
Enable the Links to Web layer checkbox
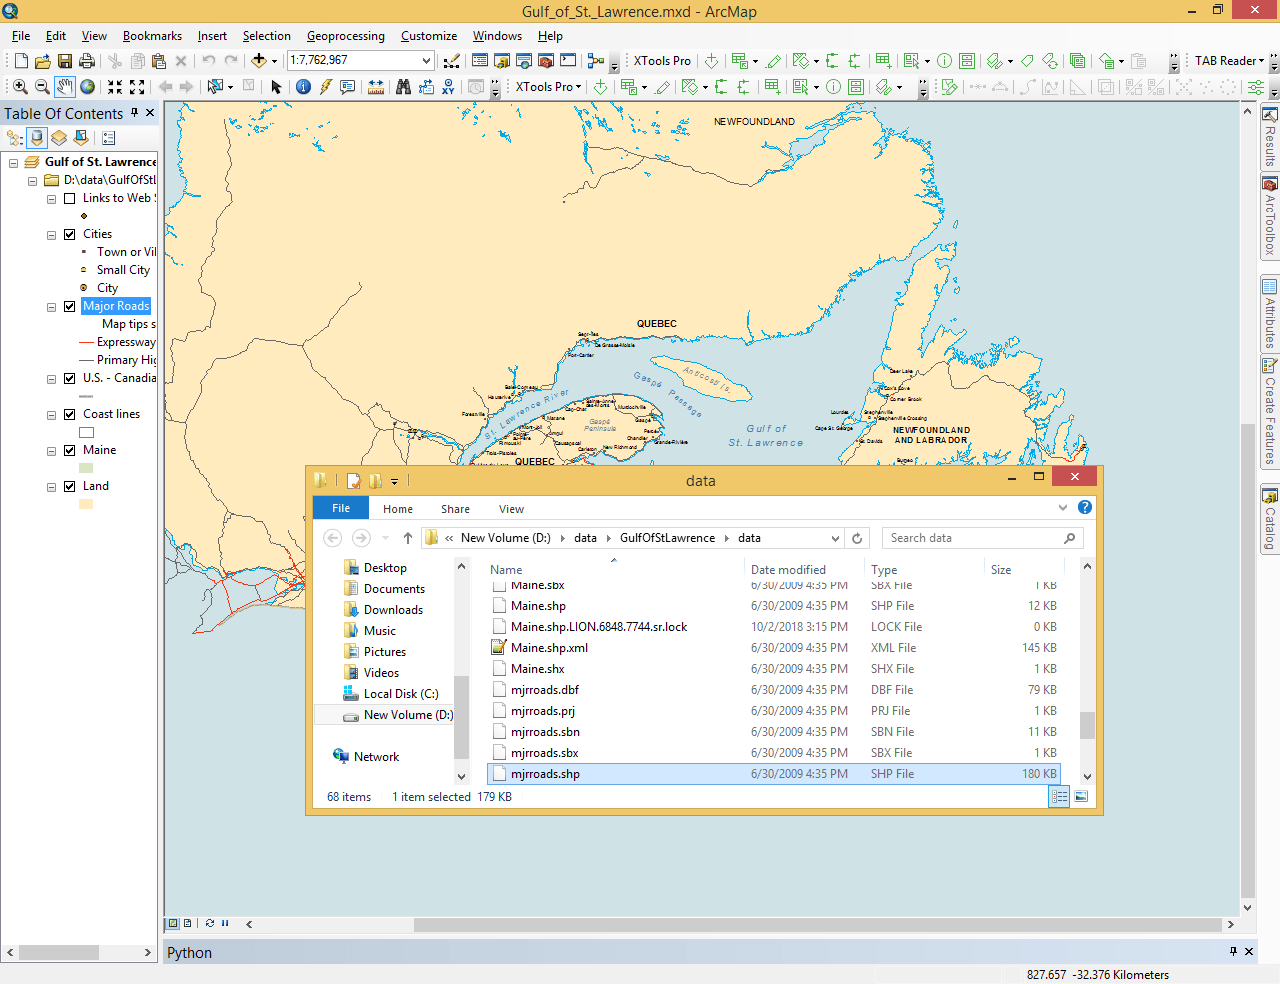[x=70, y=198]
